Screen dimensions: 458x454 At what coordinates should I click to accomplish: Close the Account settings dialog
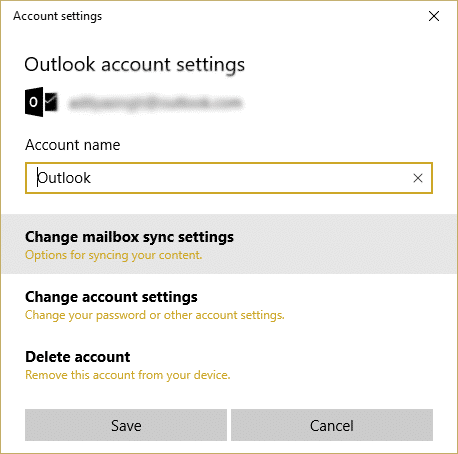(x=434, y=16)
